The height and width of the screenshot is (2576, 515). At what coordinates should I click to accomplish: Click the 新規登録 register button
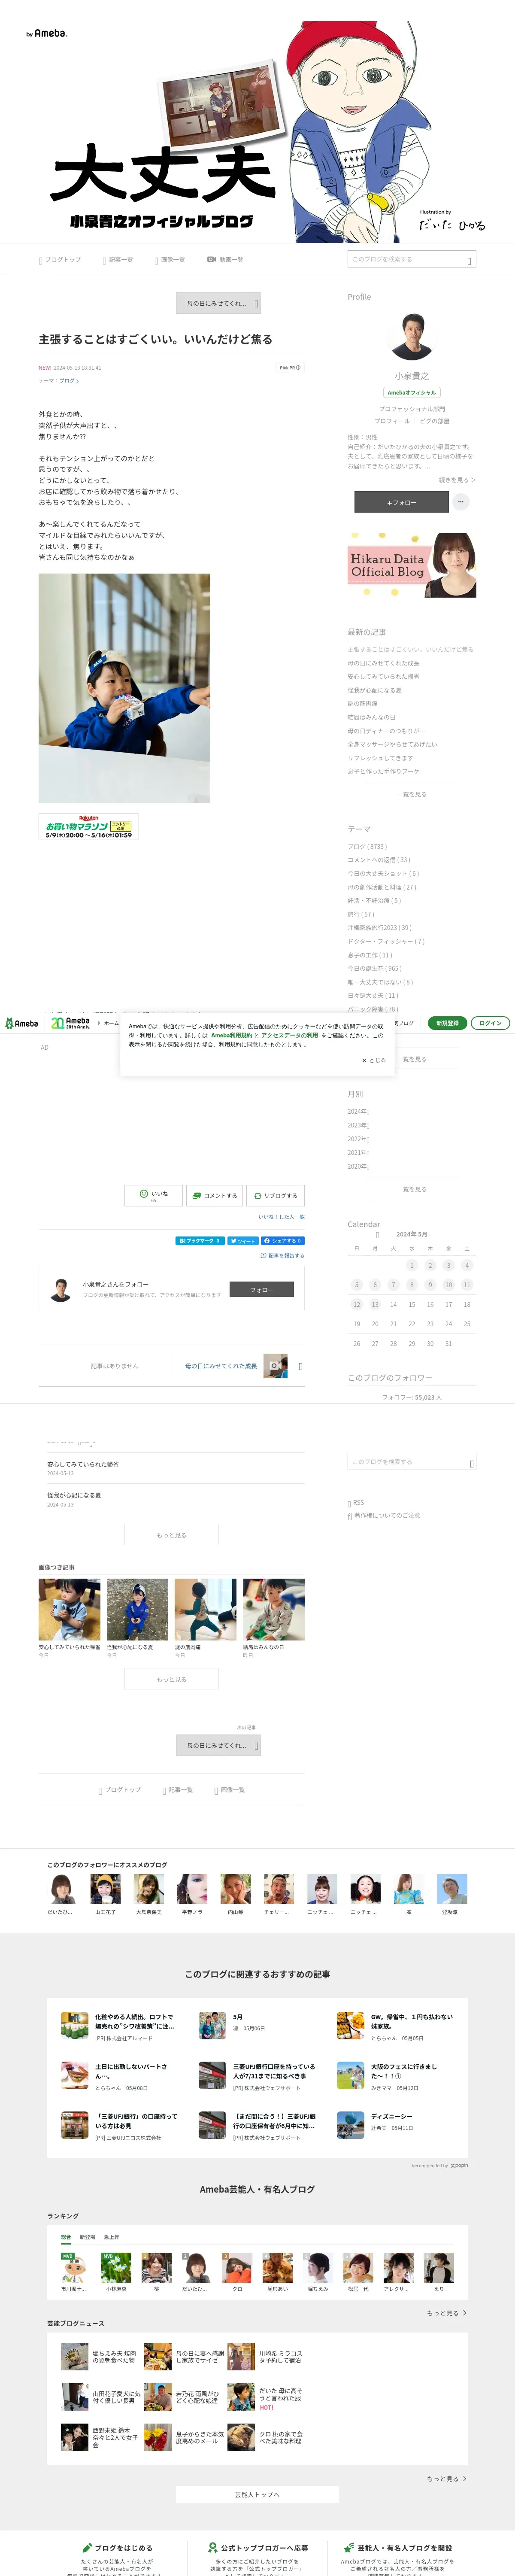447,1023
